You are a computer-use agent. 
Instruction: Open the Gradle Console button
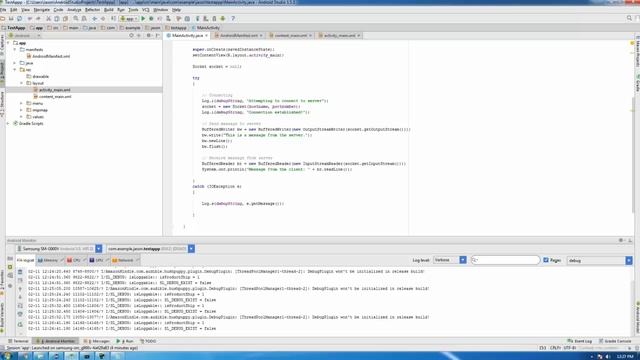tap(615, 341)
